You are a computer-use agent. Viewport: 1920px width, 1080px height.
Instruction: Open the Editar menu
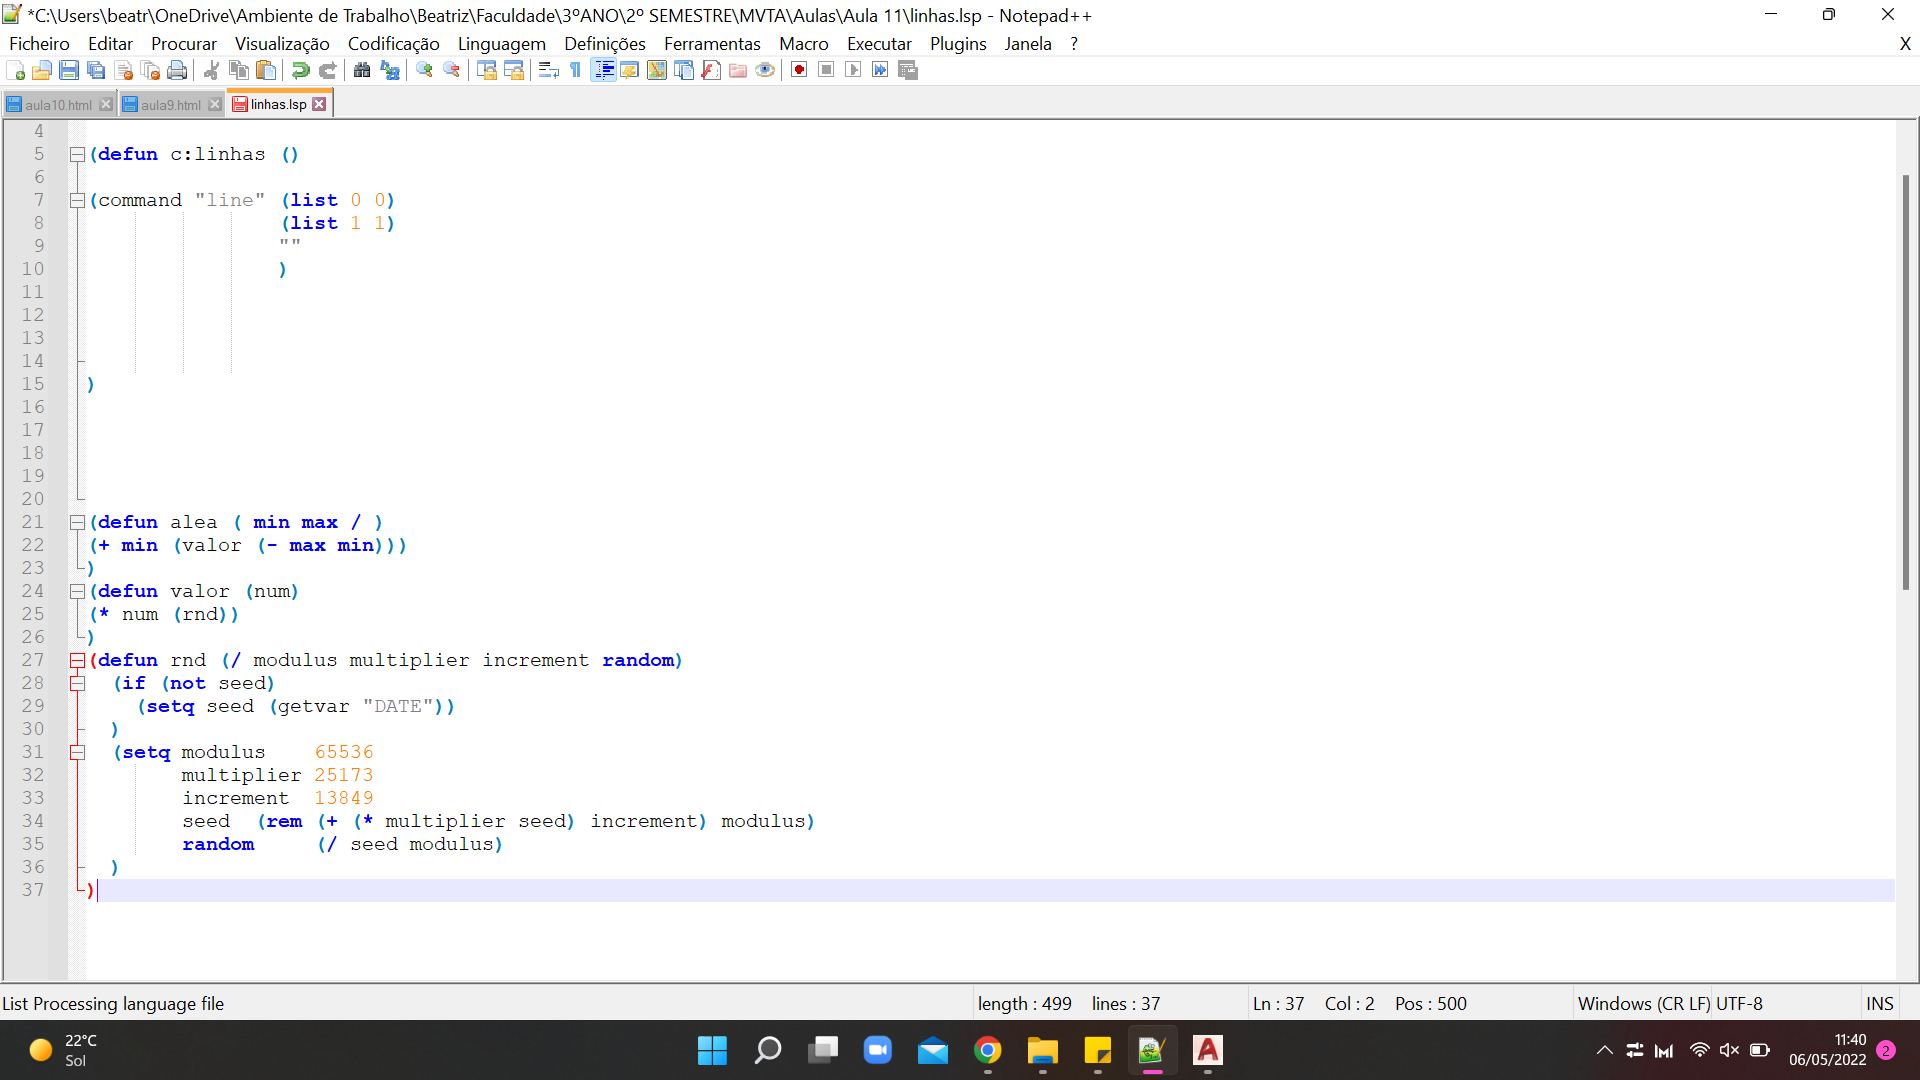110,44
